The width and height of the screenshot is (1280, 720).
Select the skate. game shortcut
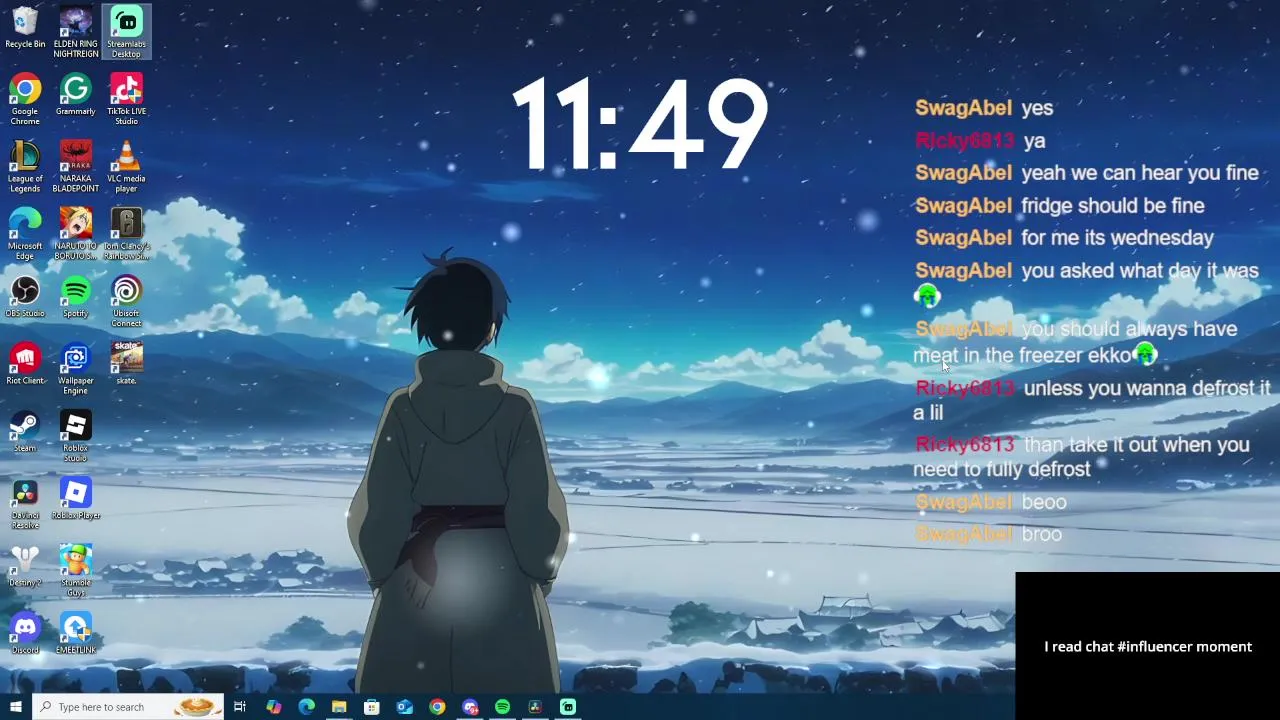[126, 365]
